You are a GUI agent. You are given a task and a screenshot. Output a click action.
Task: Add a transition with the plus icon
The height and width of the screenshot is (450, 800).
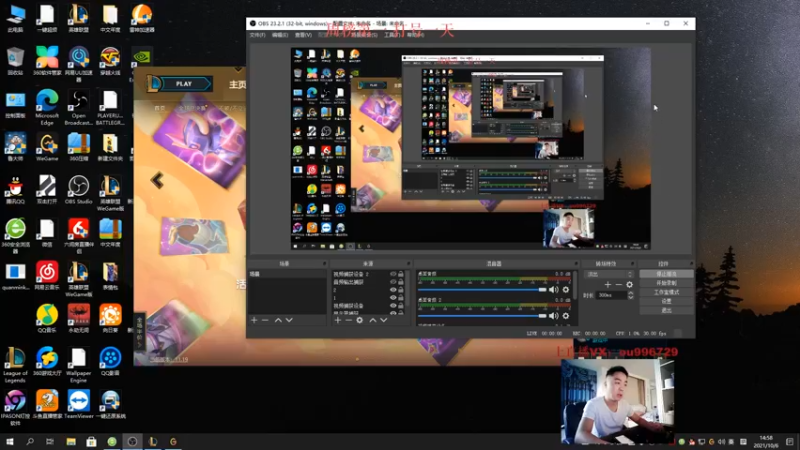point(608,285)
